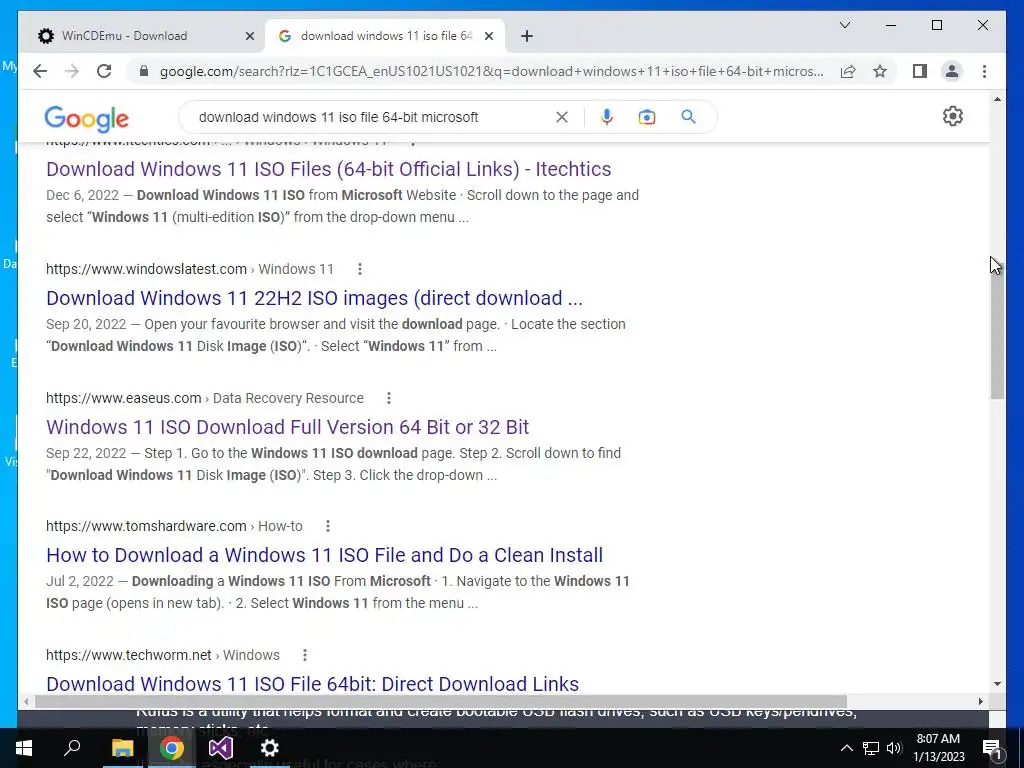Image resolution: width=1024 pixels, height=768 pixels.
Task: Close the WinCDEmu - Download tab
Action: point(249,36)
